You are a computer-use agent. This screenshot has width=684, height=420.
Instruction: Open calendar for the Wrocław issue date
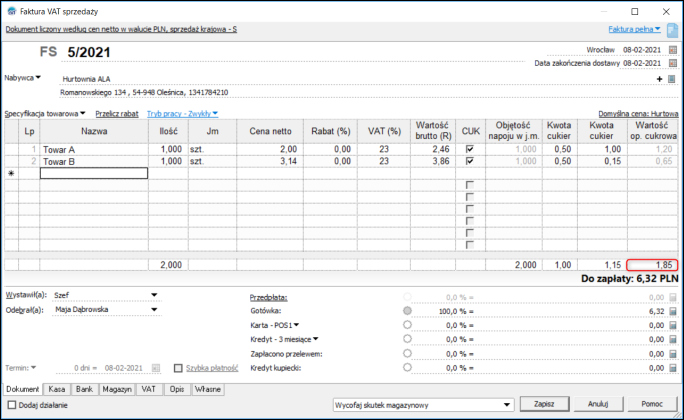[x=671, y=48]
